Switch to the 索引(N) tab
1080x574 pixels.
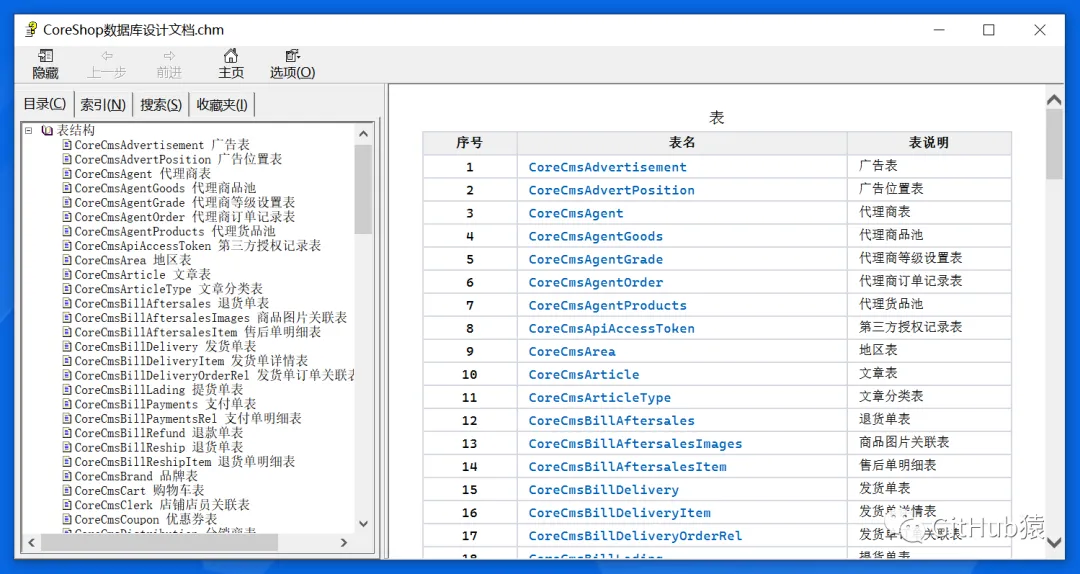[x=103, y=105]
